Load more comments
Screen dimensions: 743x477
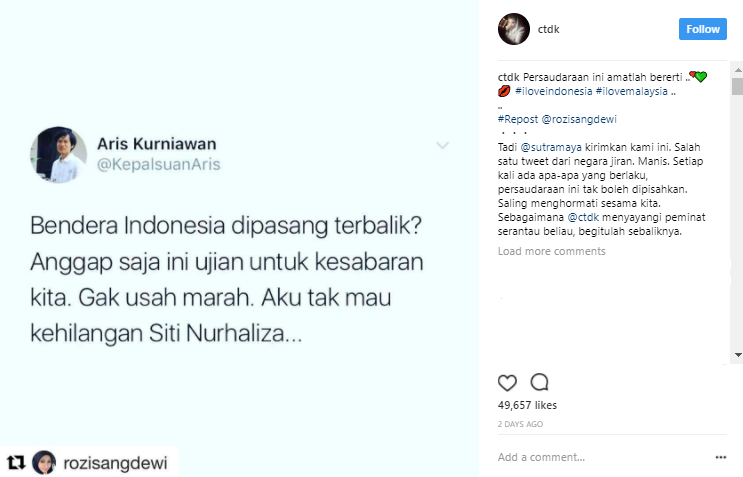(x=552, y=251)
